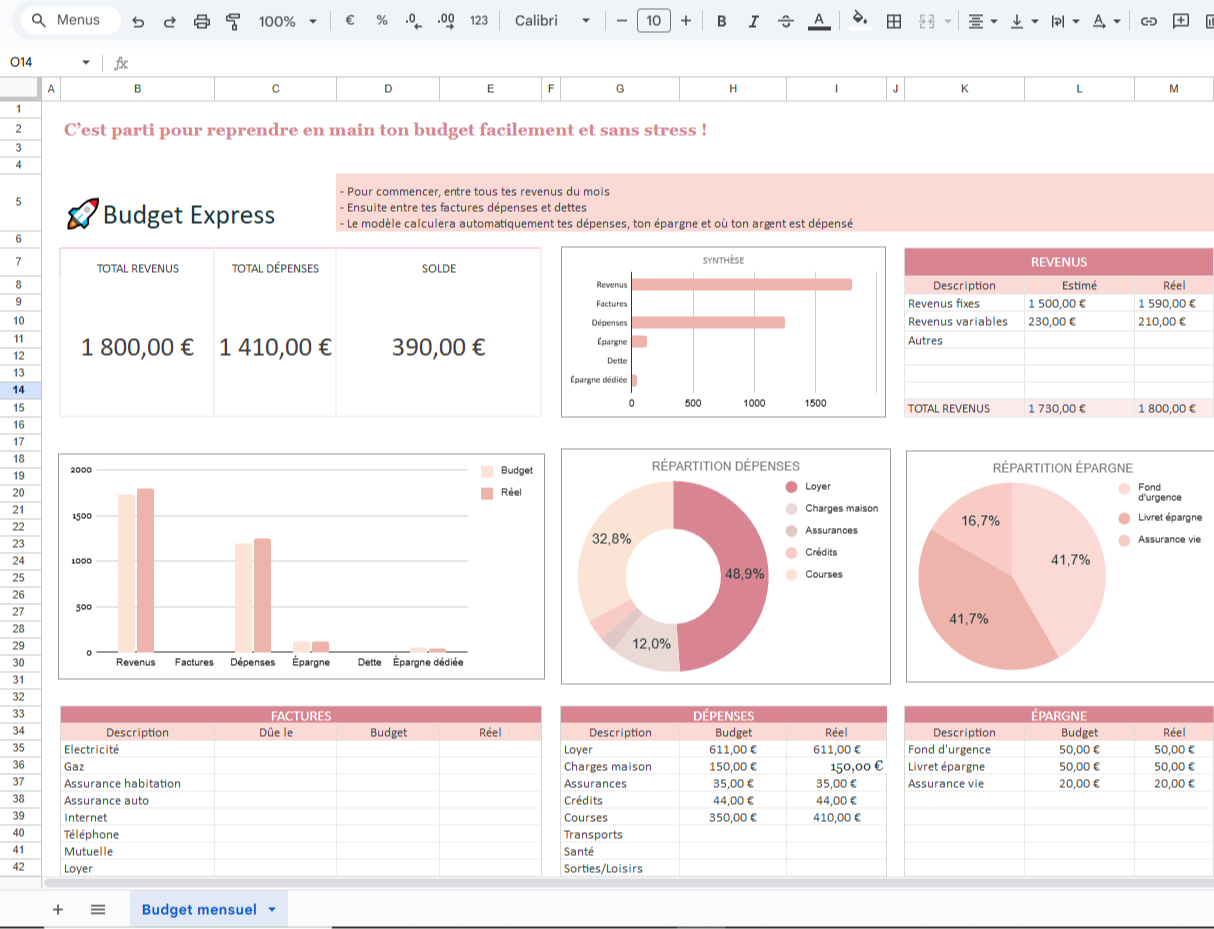Insert a link with the chain icon

coord(1149,21)
